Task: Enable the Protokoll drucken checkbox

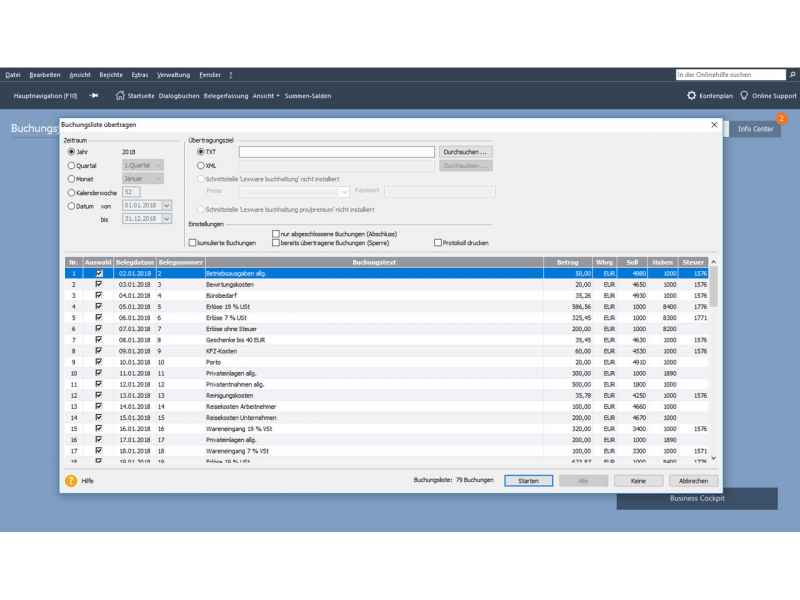Action: (438, 243)
